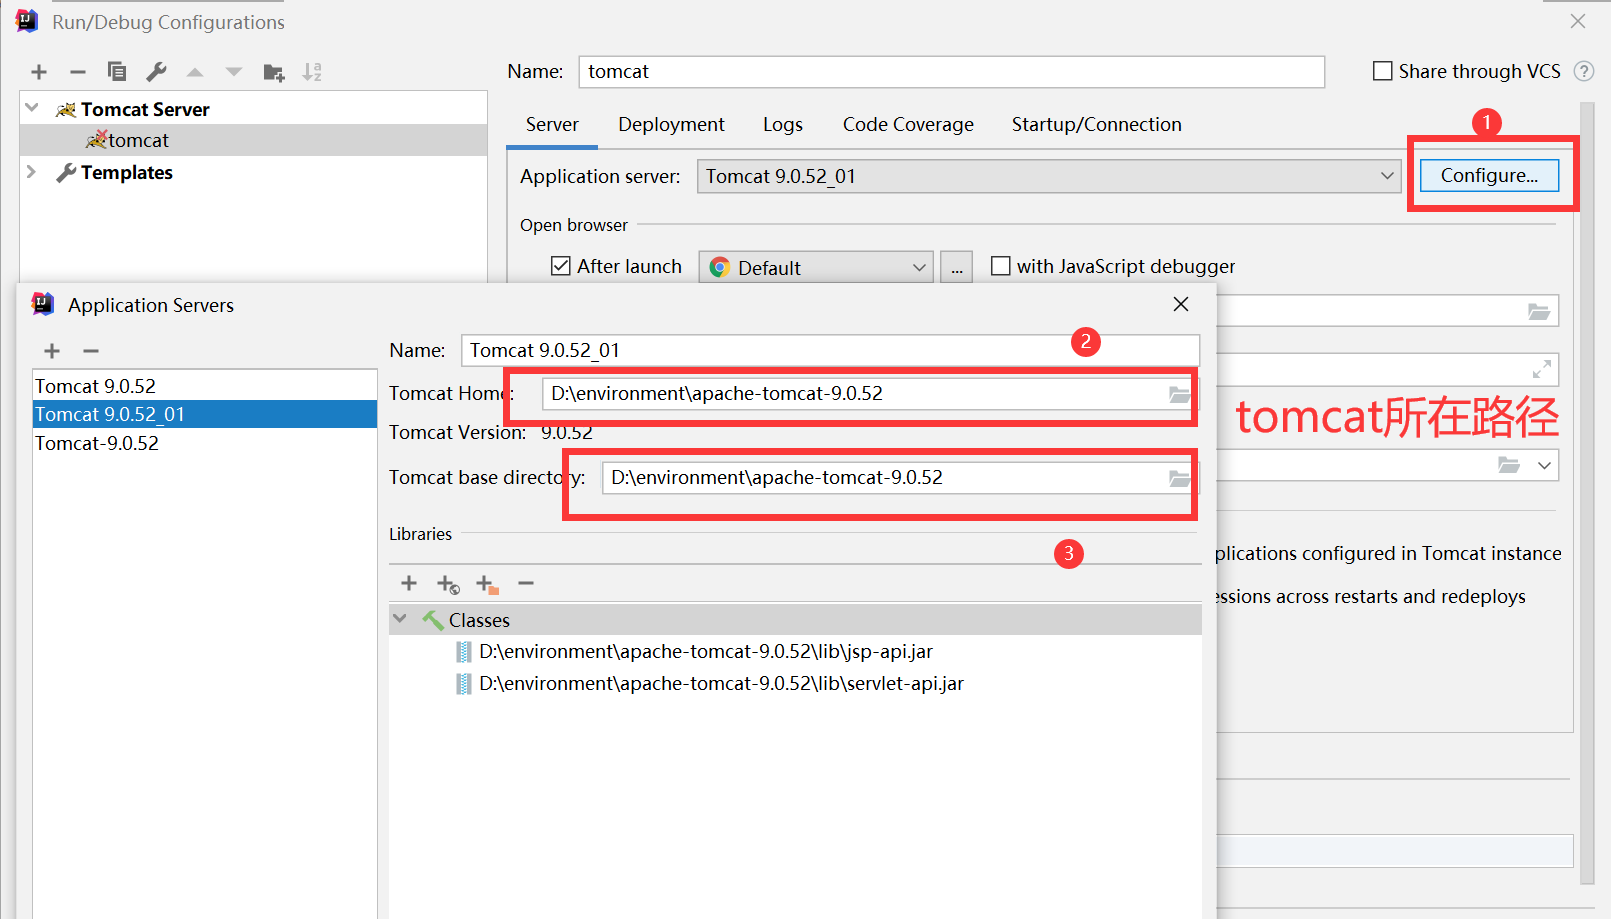Copy configuration using the duplicate icon

coord(117,72)
